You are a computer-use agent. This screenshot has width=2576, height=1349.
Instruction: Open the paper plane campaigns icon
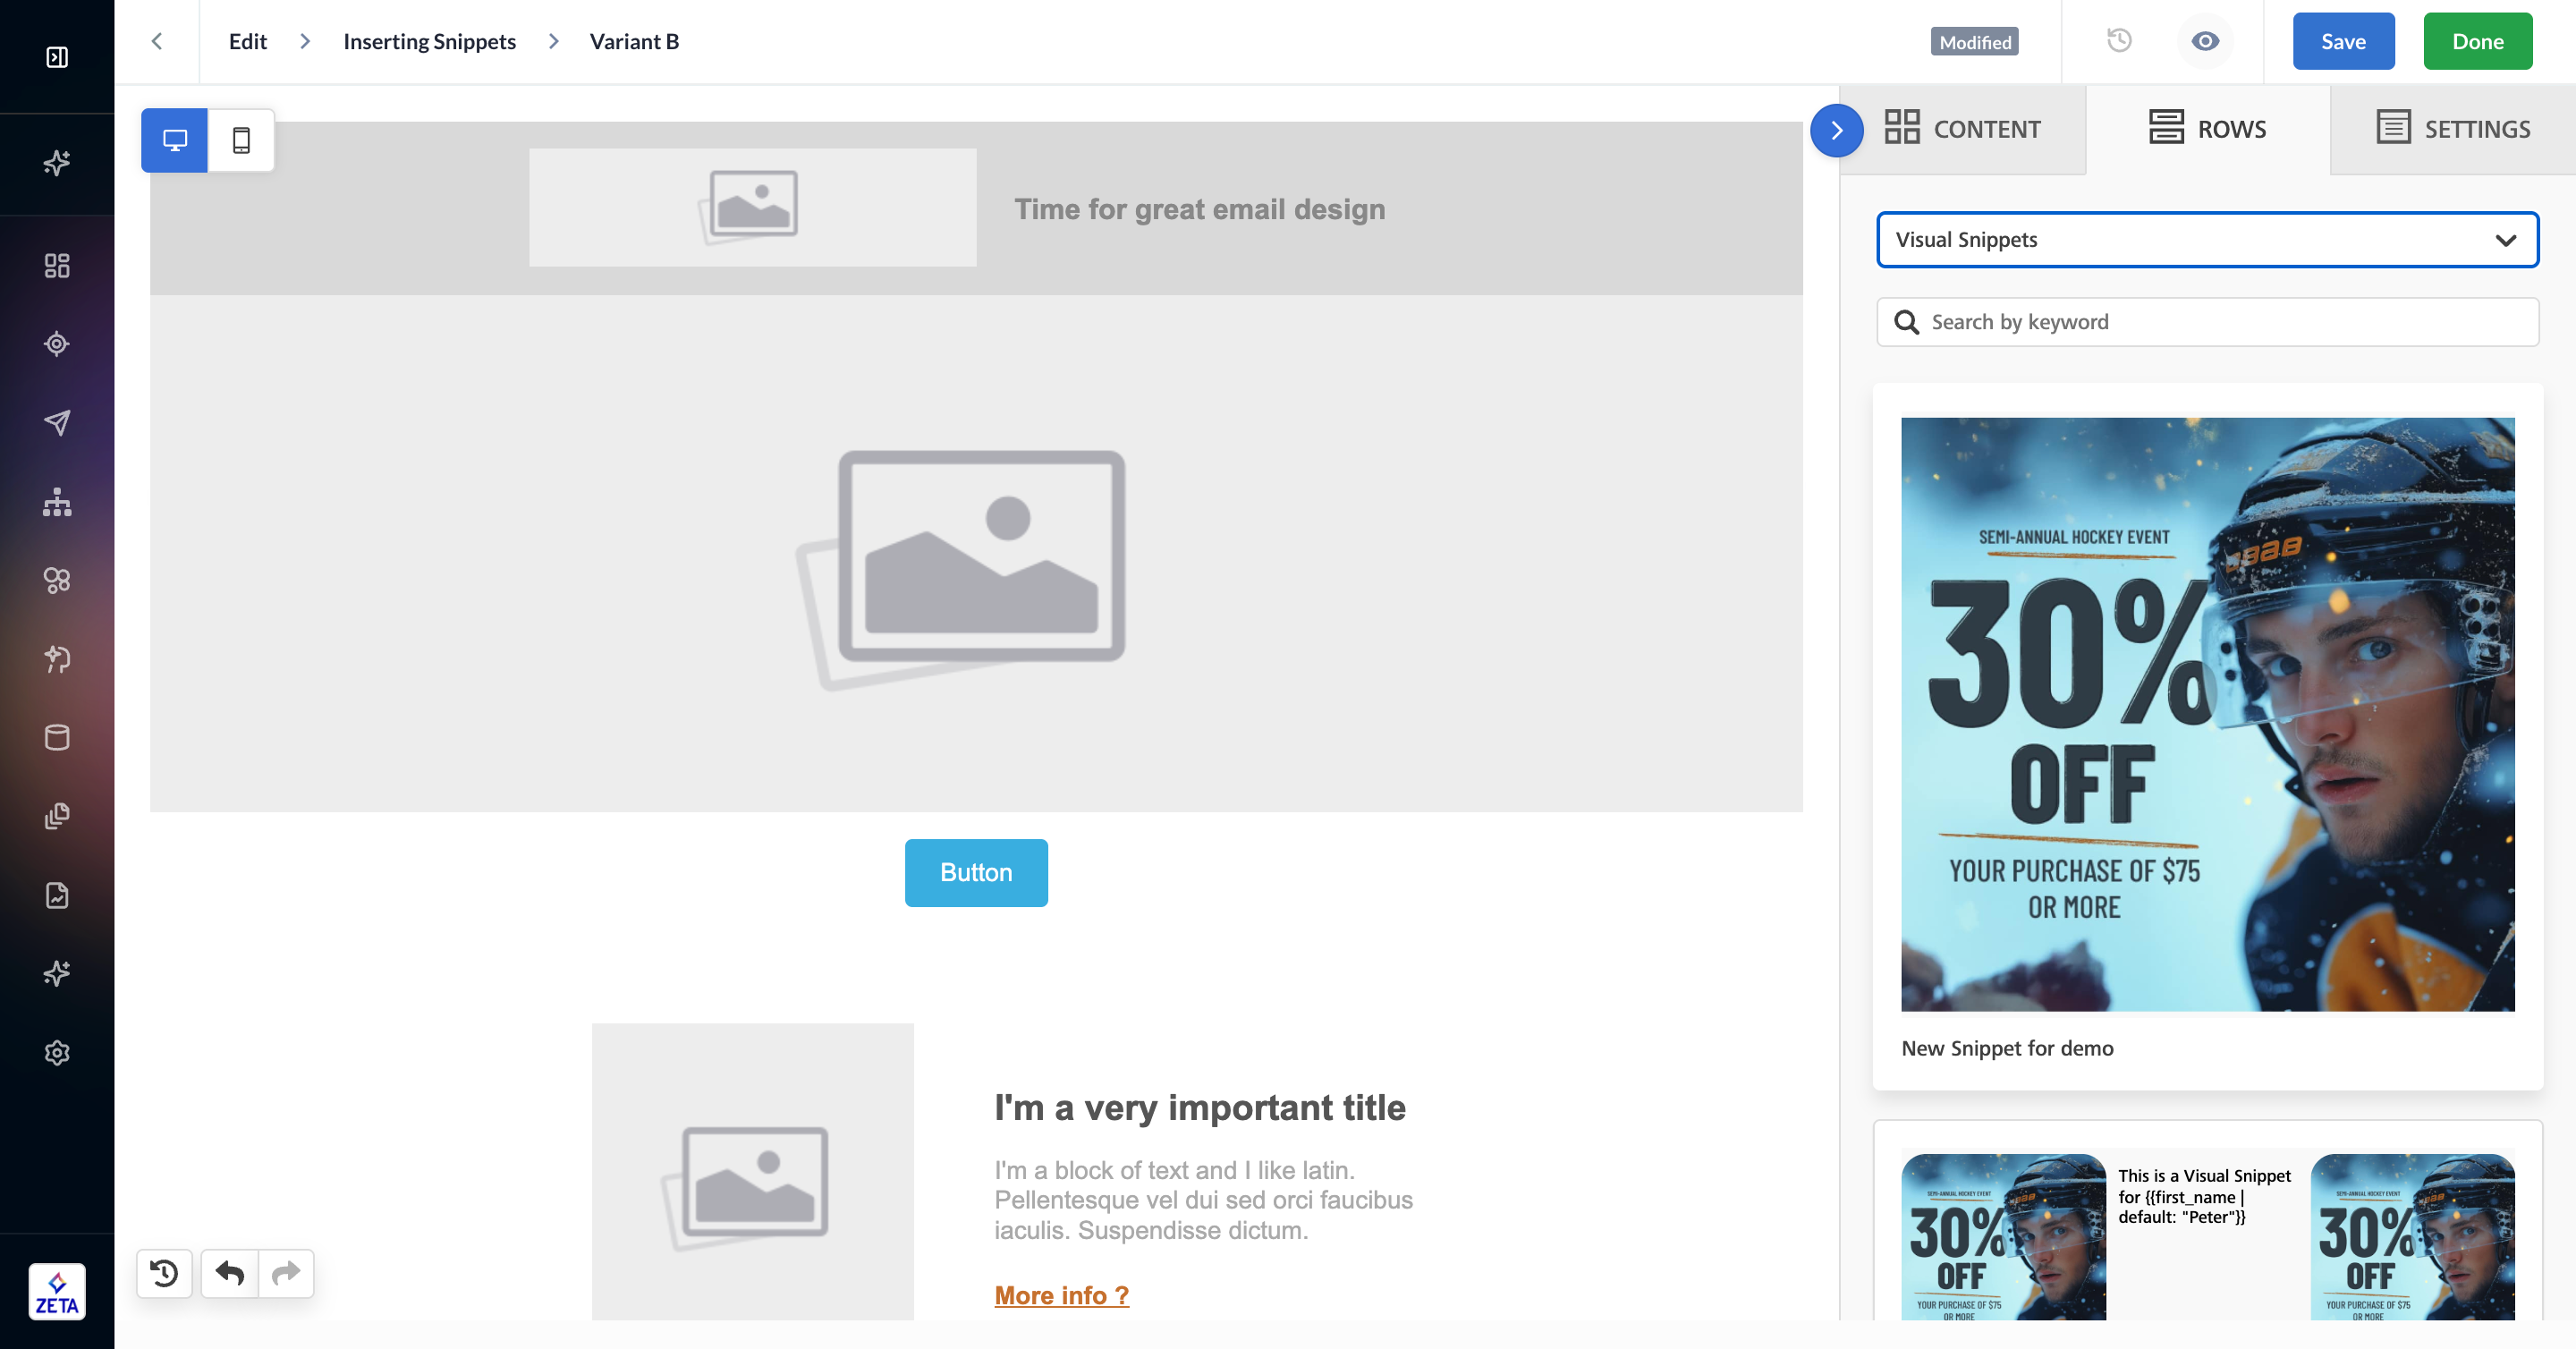click(x=57, y=422)
